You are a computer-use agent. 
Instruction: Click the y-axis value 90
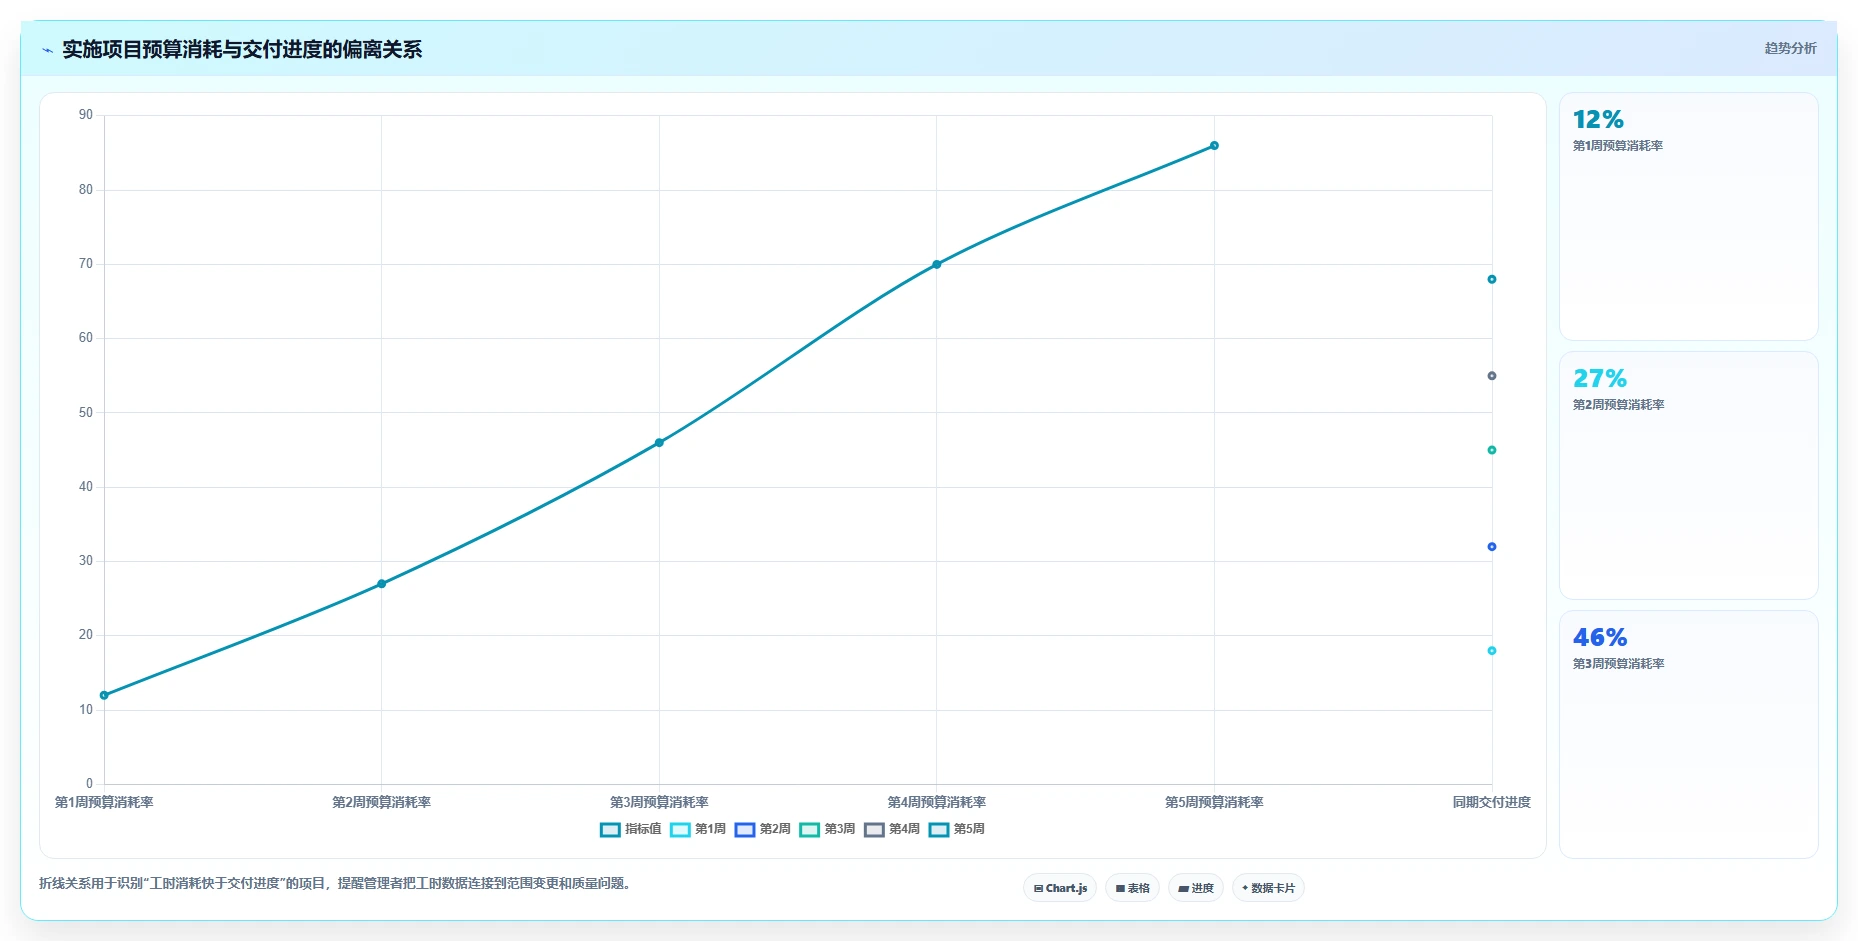coord(86,115)
